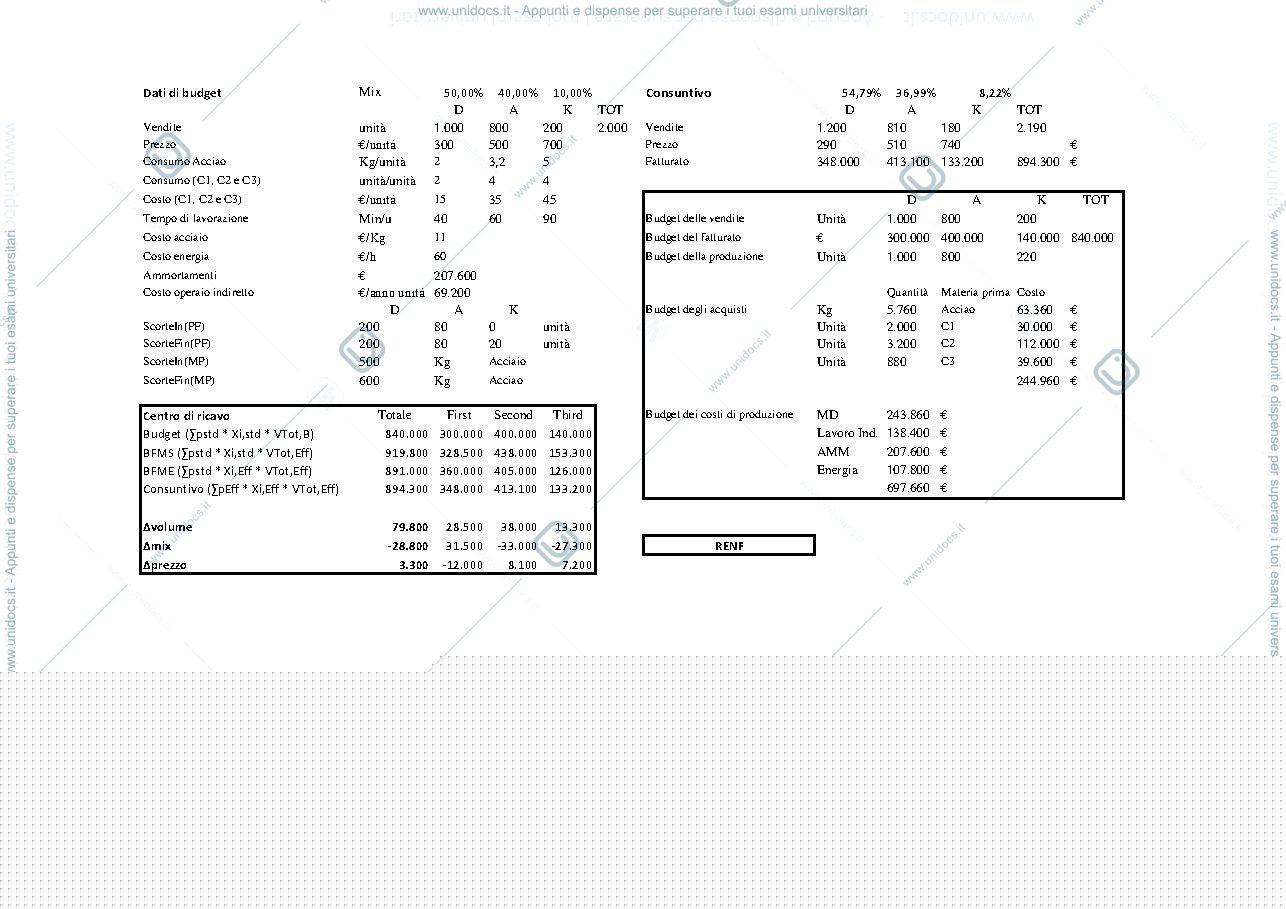This screenshot has width=1286, height=909.
Task: Select the Δvolume total value 79.800
Action: click(410, 527)
